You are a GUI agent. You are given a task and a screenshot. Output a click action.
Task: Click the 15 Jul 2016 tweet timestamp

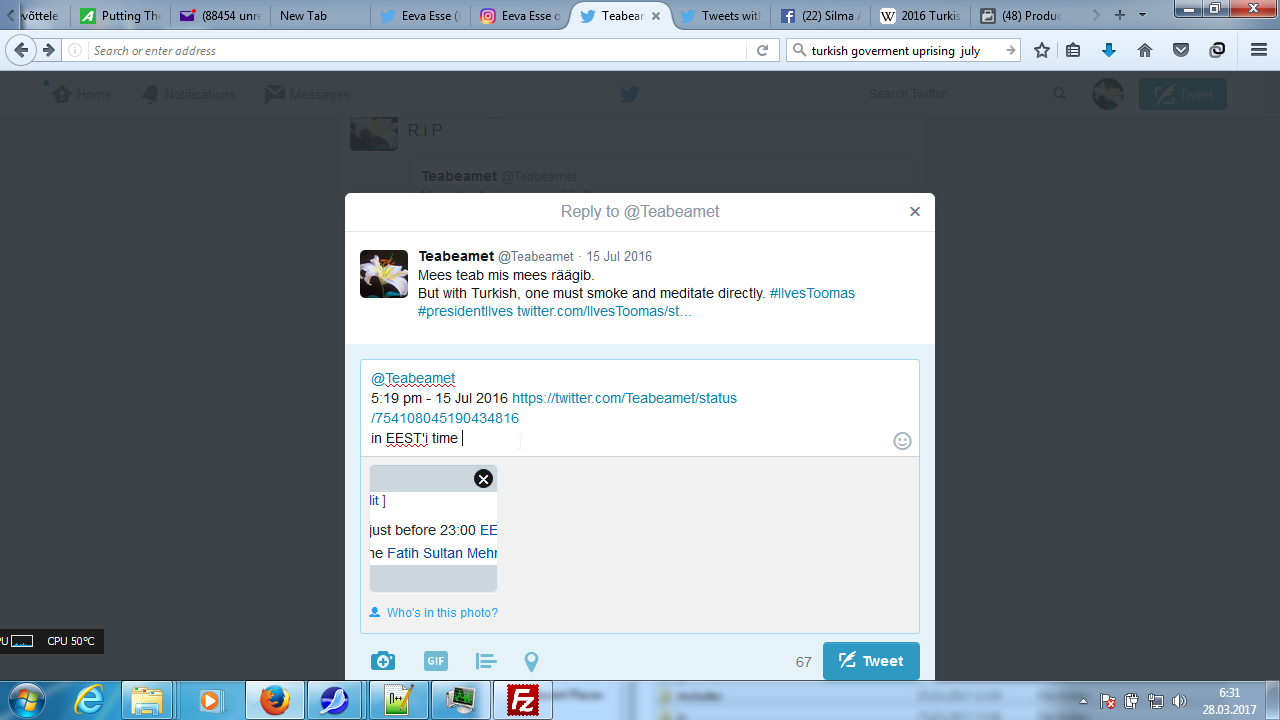(x=619, y=257)
